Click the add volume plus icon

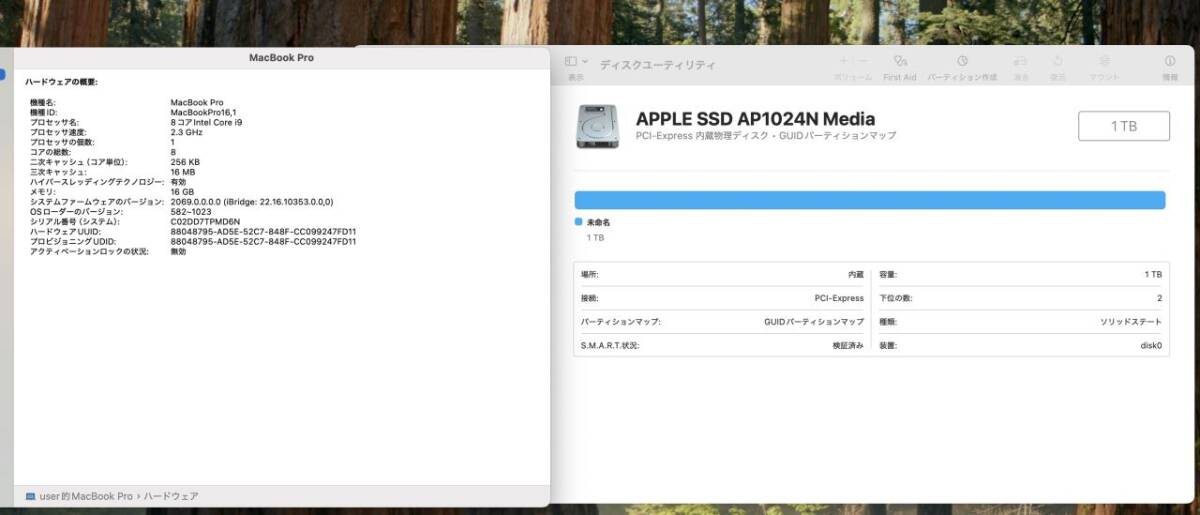point(844,62)
